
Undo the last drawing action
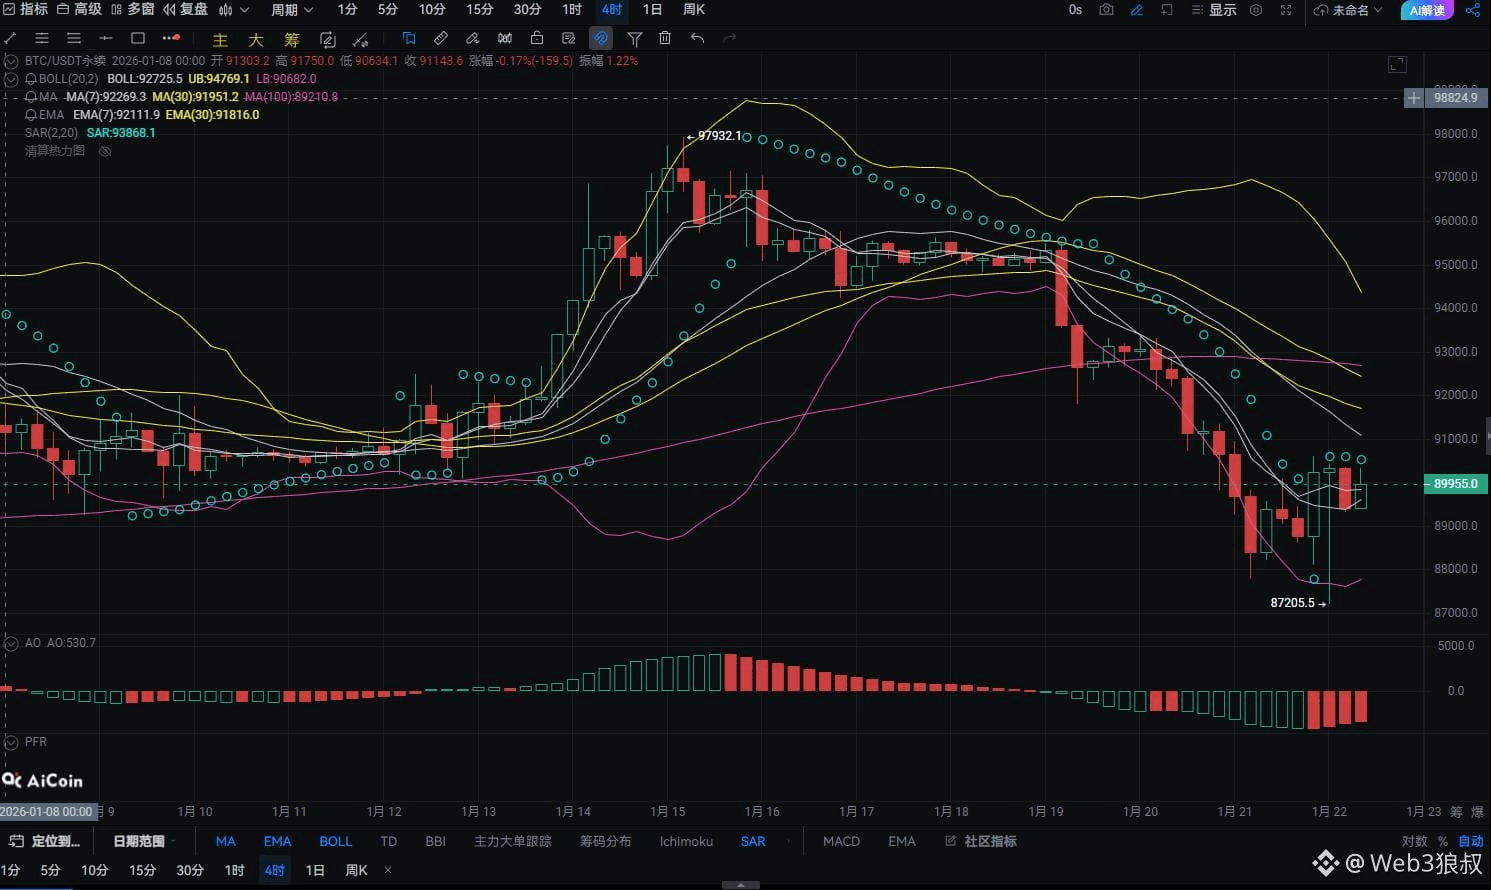click(x=697, y=38)
